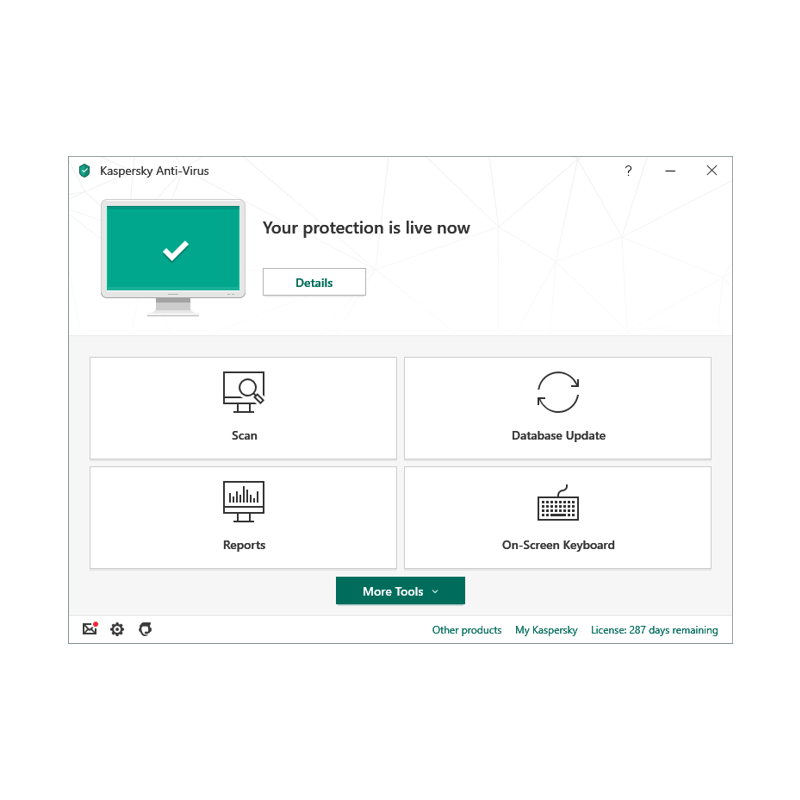Click the green protection status monitor image
The image size is (800, 800).
click(x=173, y=257)
